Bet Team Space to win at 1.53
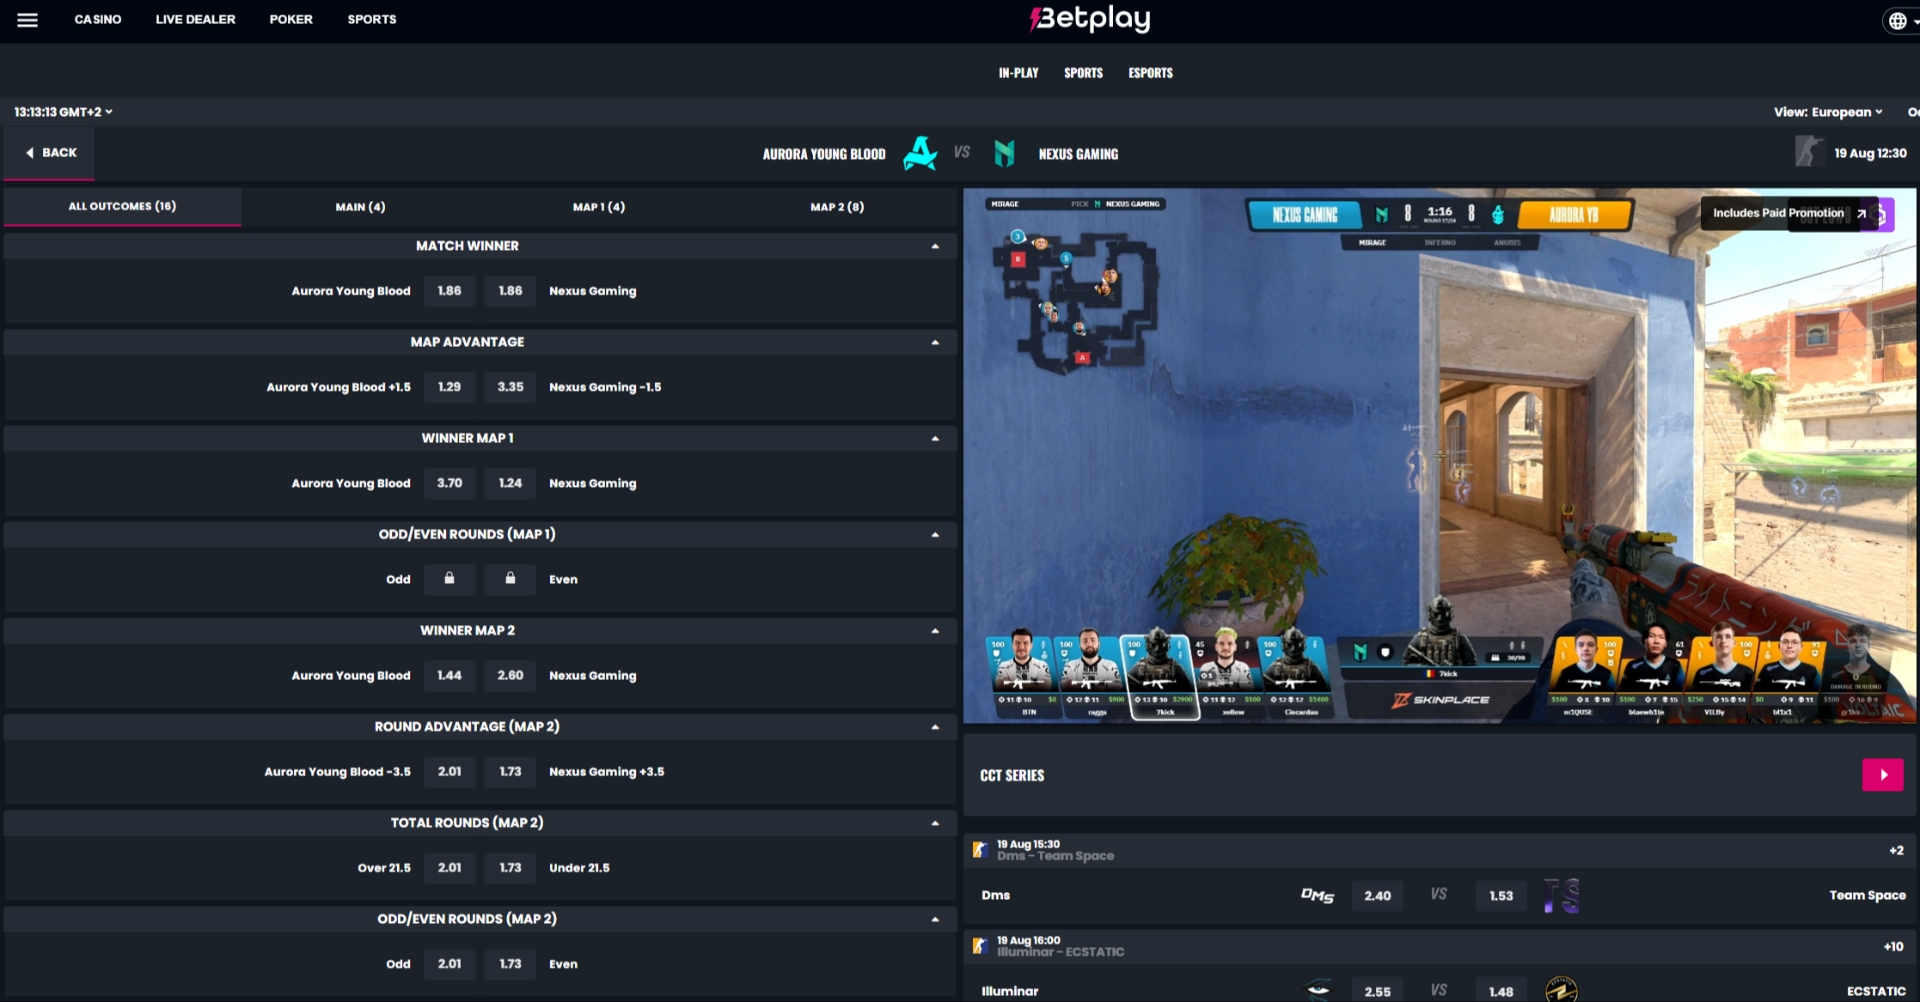The height and width of the screenshot is (1002, 1920). [x=1501, y=896]
